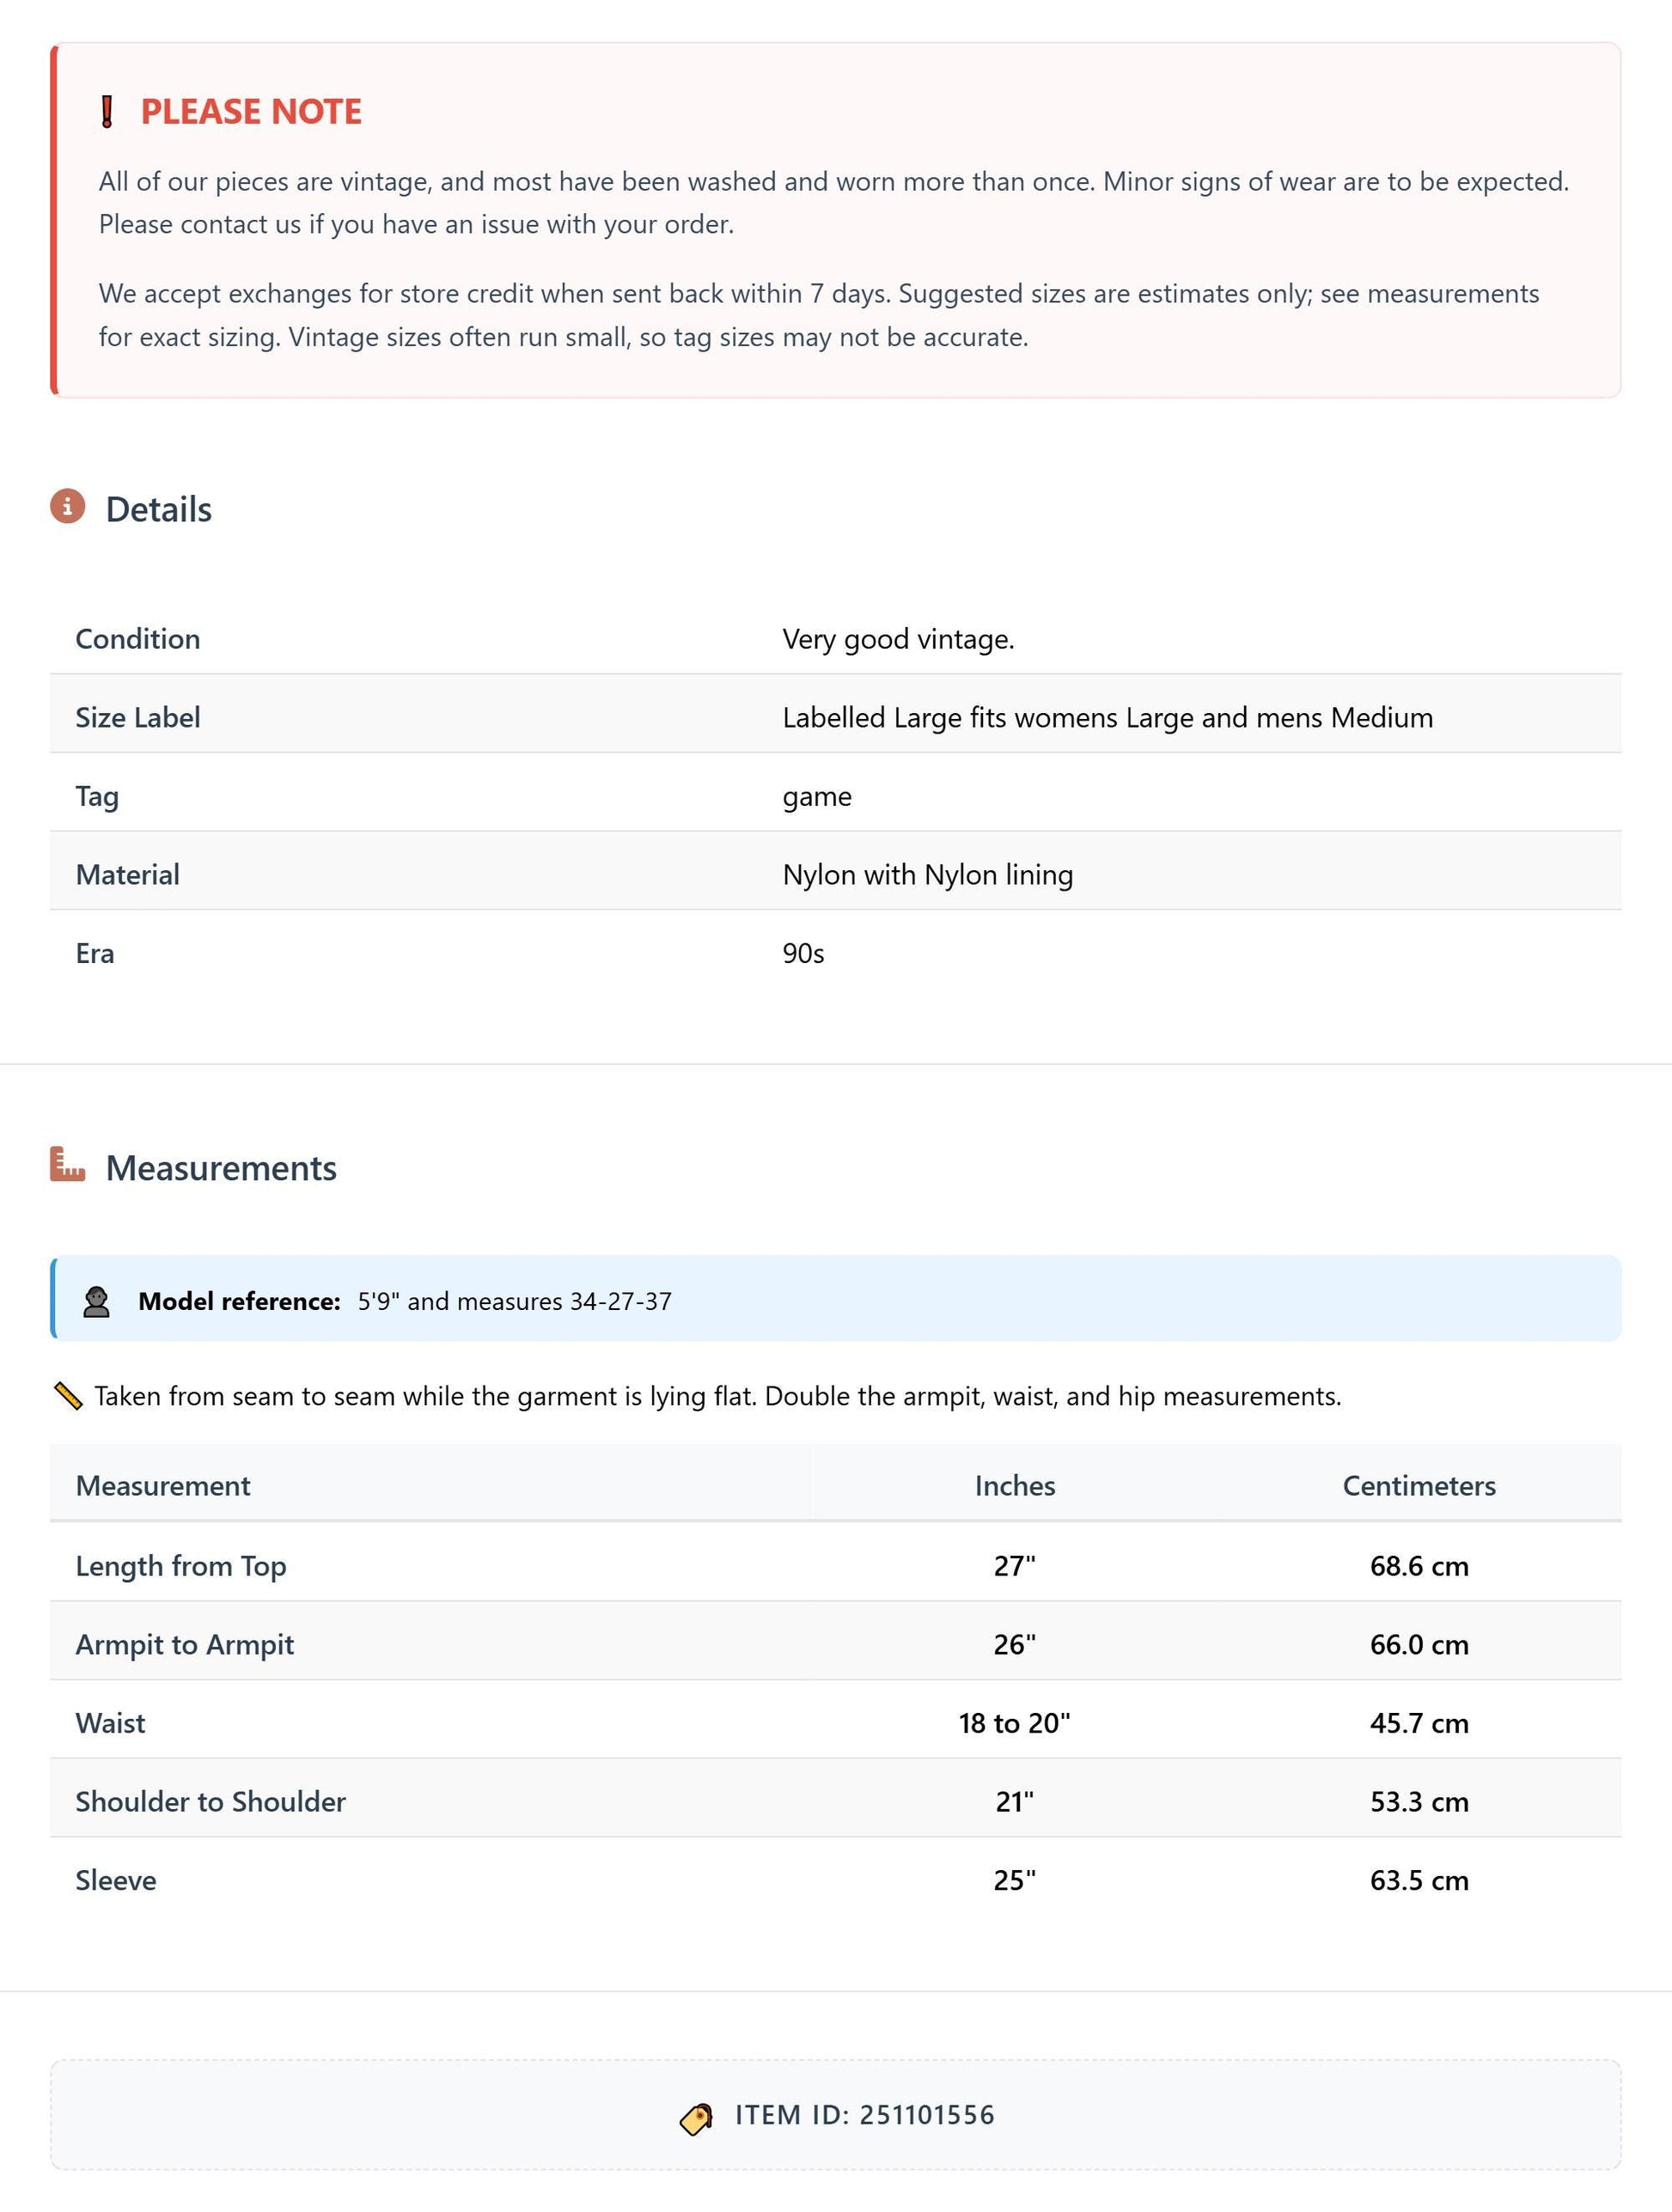Image resolution: width=1672 pixels, height=2212 pixels.
Task: Click the Inches column header
Action: tap(1015, 1486)
